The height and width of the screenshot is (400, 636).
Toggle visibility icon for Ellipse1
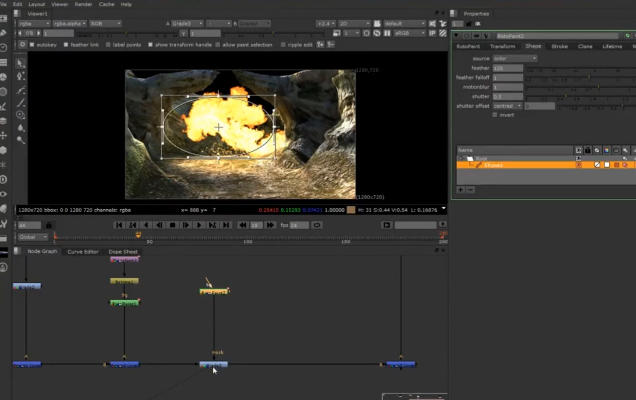pyautogui.click(x=578, y=165)
